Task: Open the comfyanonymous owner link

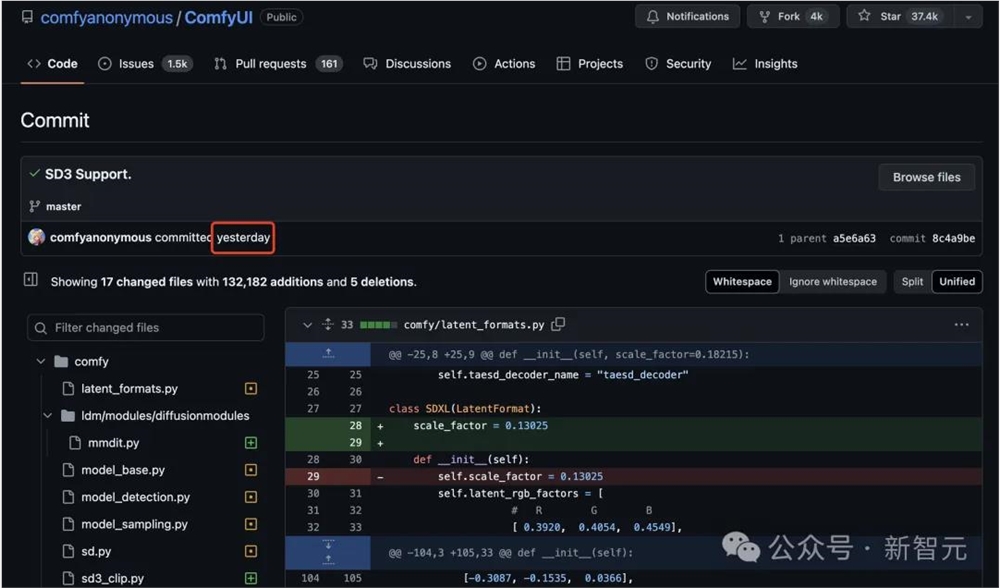Action: (x=107, y=17)
